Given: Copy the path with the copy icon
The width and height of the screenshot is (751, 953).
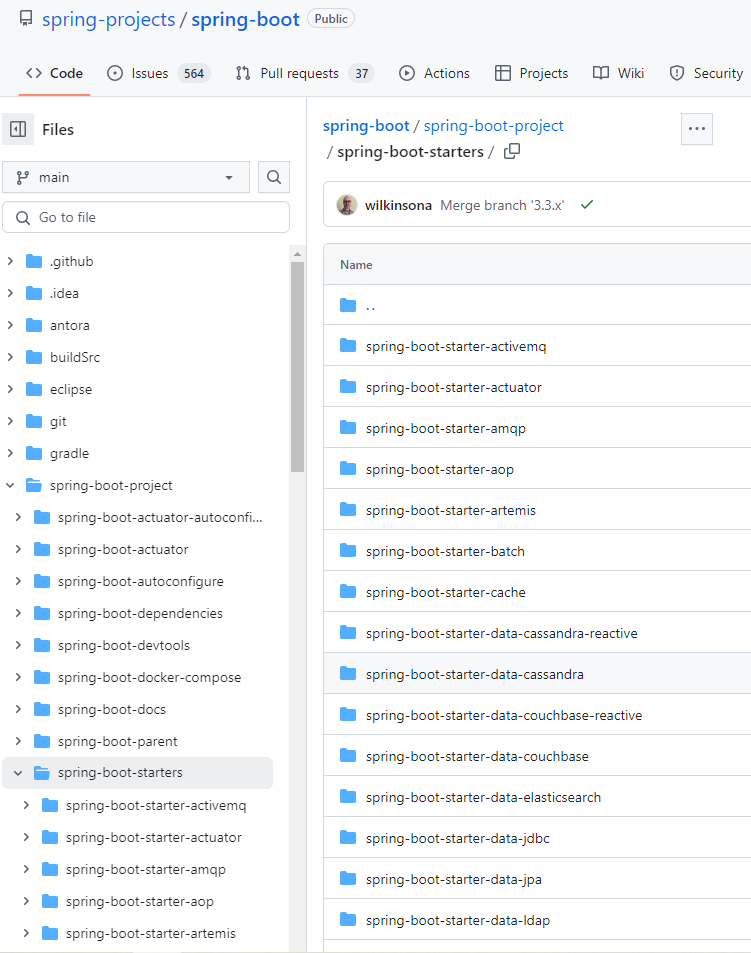Looking at the screenshot, I should (x=512, y=151).
